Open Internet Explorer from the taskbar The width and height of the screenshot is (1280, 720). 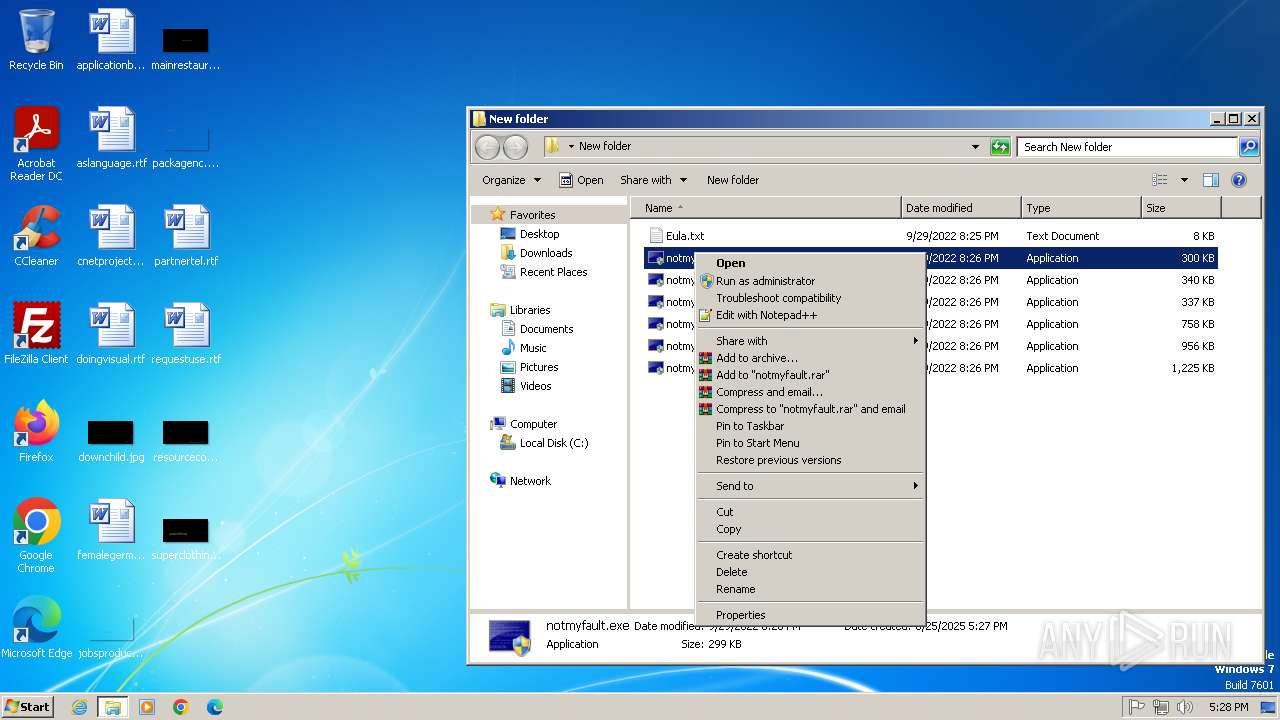(x=79, y=707)
